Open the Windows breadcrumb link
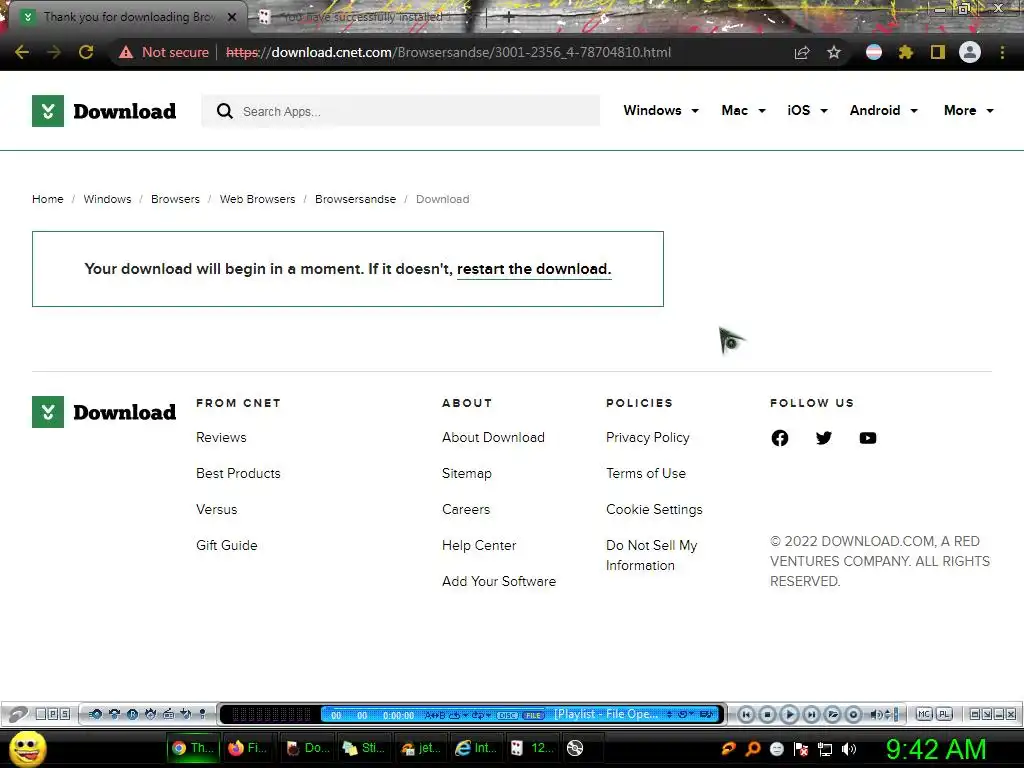This screenshot has width=1024, height=768. pyautogui.click(x=107, y=199)
